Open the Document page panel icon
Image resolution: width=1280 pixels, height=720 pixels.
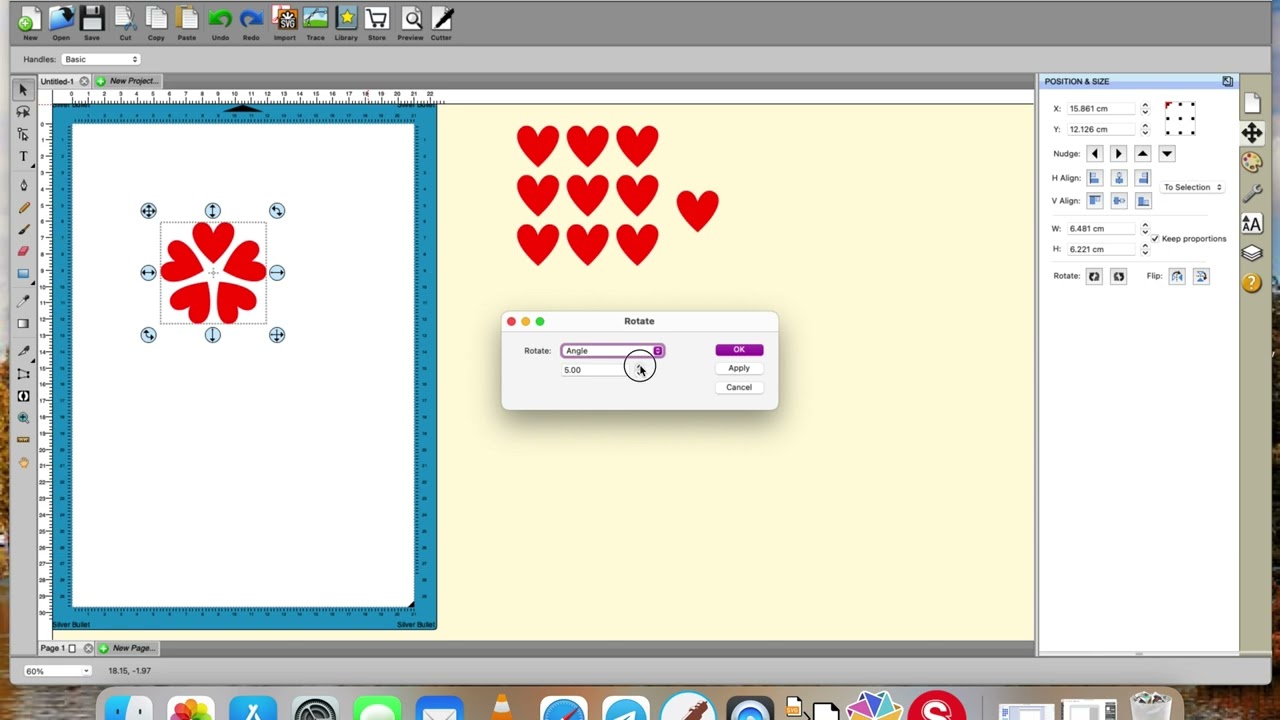[x=1252, y=102]
